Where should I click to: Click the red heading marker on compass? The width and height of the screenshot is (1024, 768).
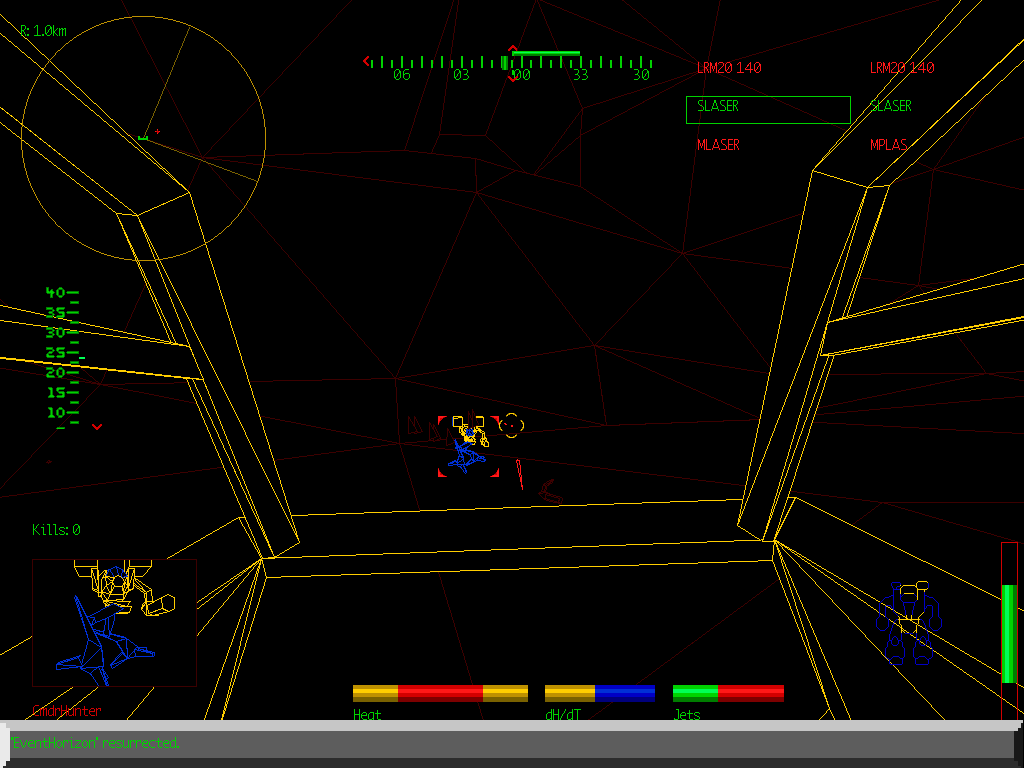[x=513, y=49]
